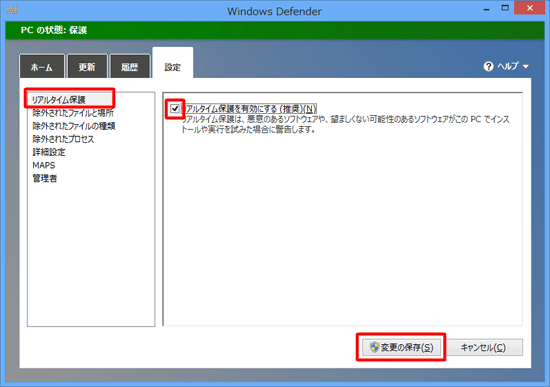550x387 pixels.
Task: Switch to the 更新 tab
Action: [x=87, y=66]
